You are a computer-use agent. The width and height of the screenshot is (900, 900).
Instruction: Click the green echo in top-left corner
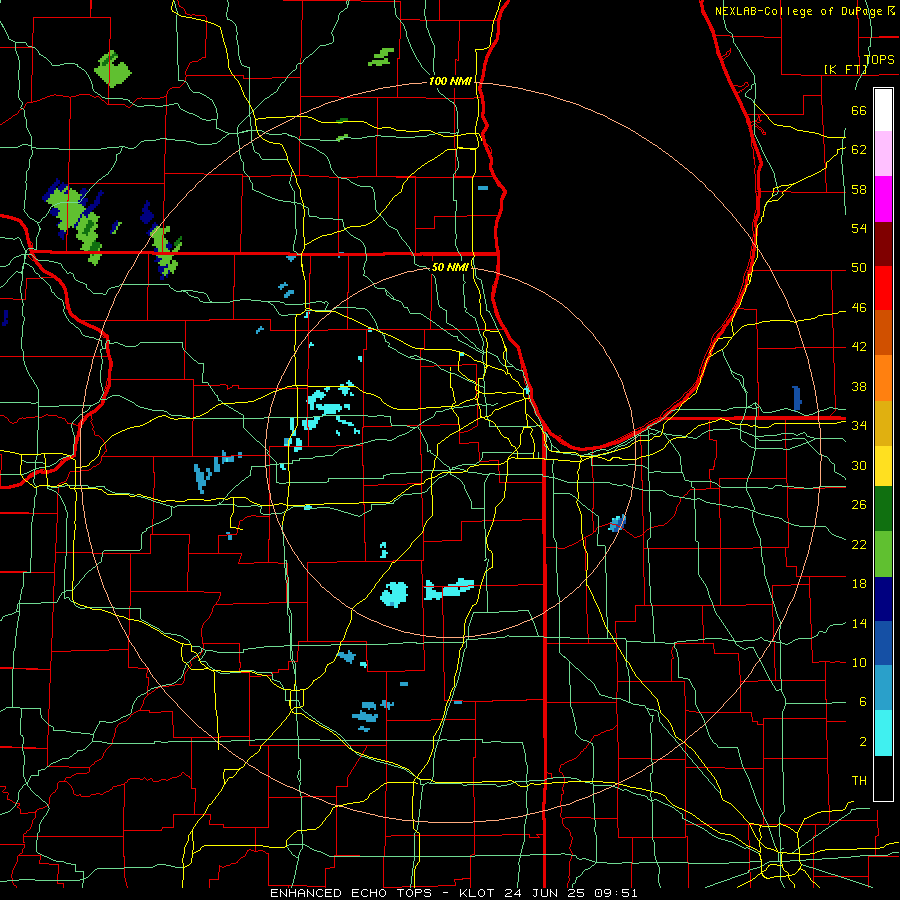coord(113,69)
